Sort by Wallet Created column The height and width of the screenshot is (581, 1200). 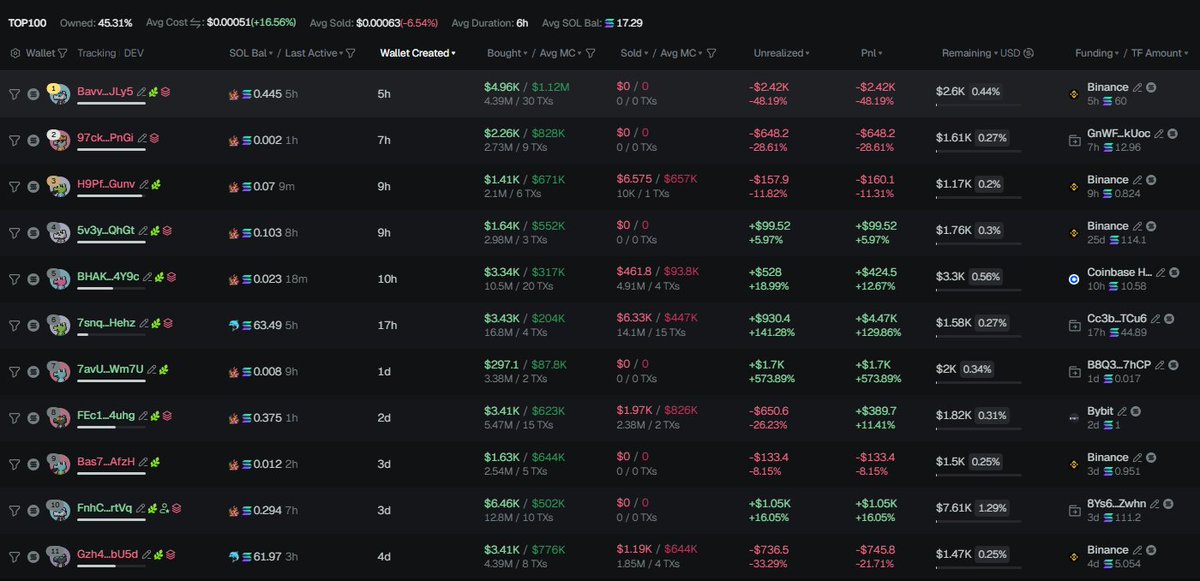(x=418, y=53)
